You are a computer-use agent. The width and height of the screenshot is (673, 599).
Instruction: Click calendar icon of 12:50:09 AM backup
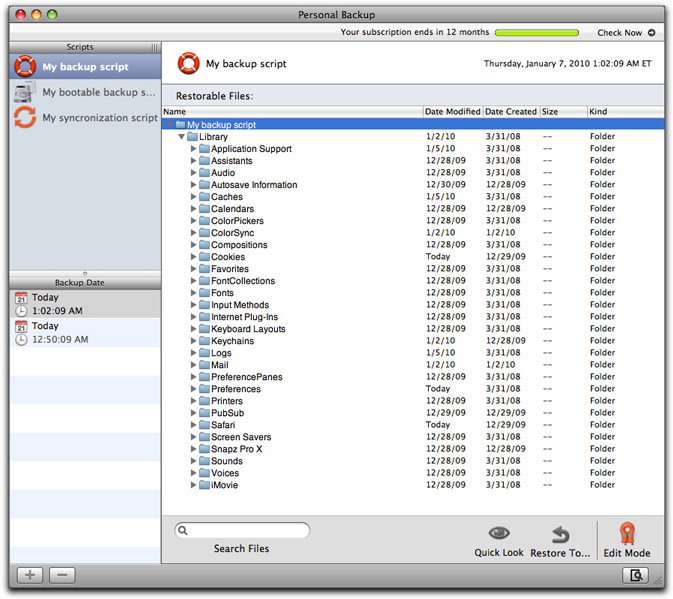point(21,326)
